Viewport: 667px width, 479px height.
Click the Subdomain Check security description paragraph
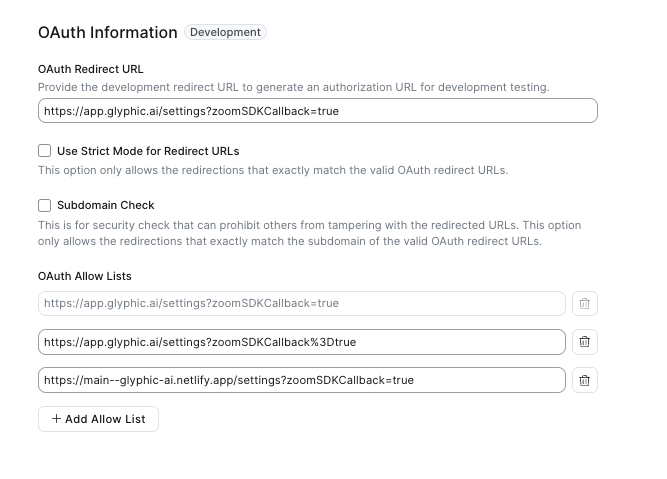(309, 233)
